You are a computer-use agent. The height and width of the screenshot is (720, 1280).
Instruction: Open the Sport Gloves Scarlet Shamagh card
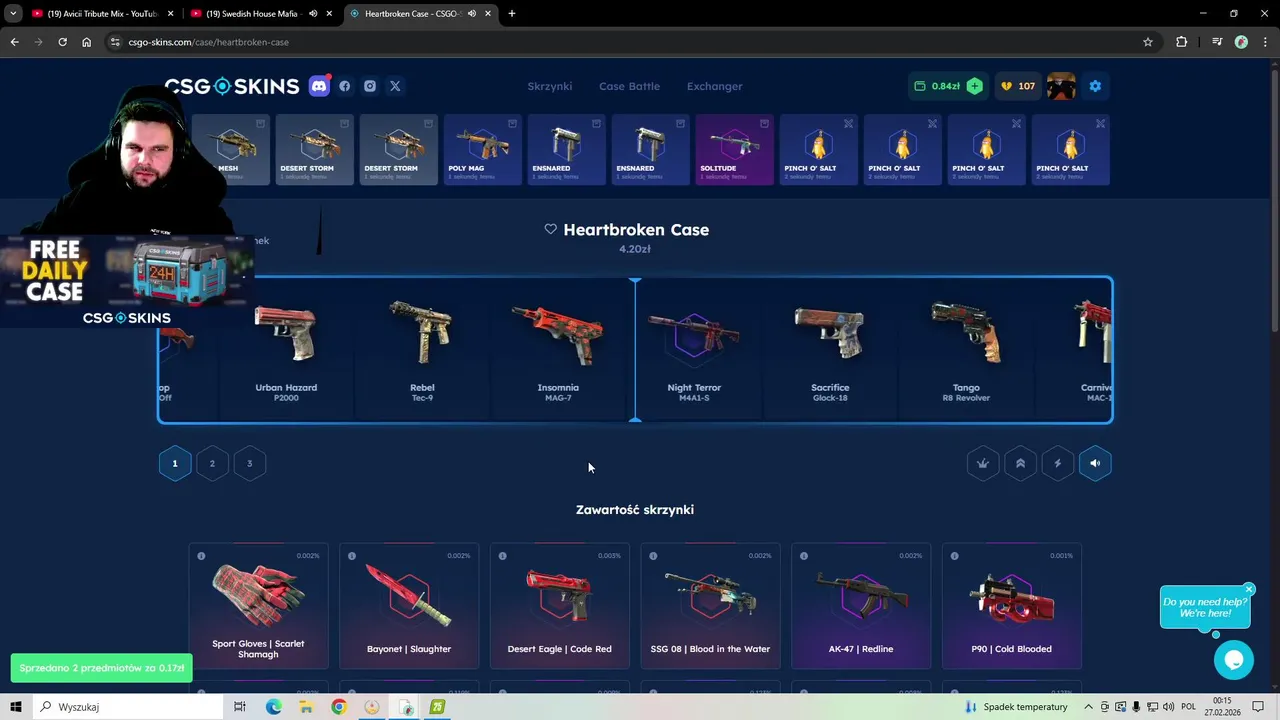coord(258,605)
